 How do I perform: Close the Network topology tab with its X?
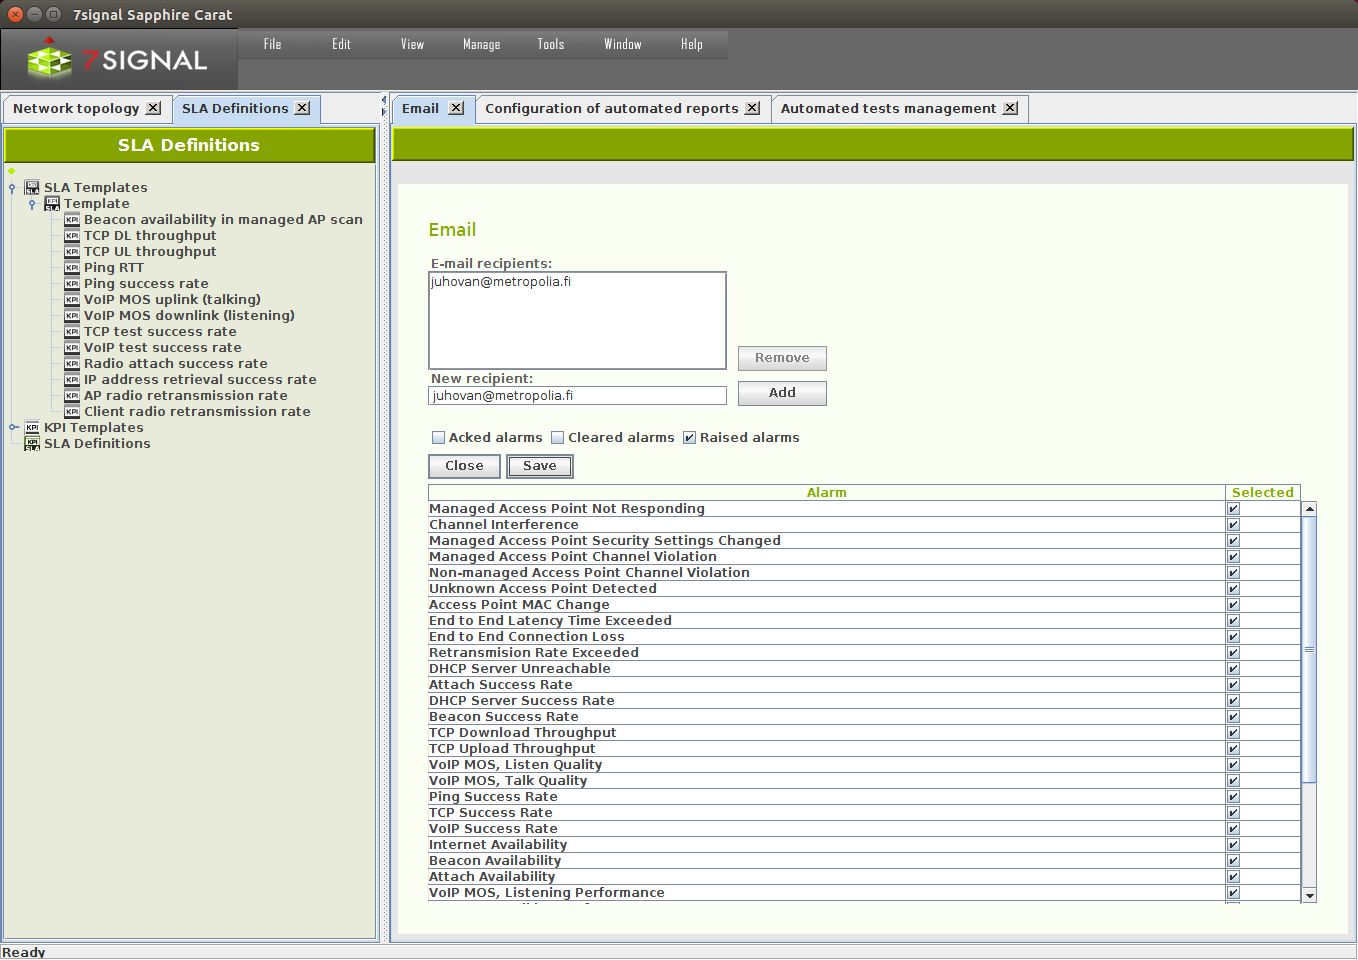pos(153,108)
